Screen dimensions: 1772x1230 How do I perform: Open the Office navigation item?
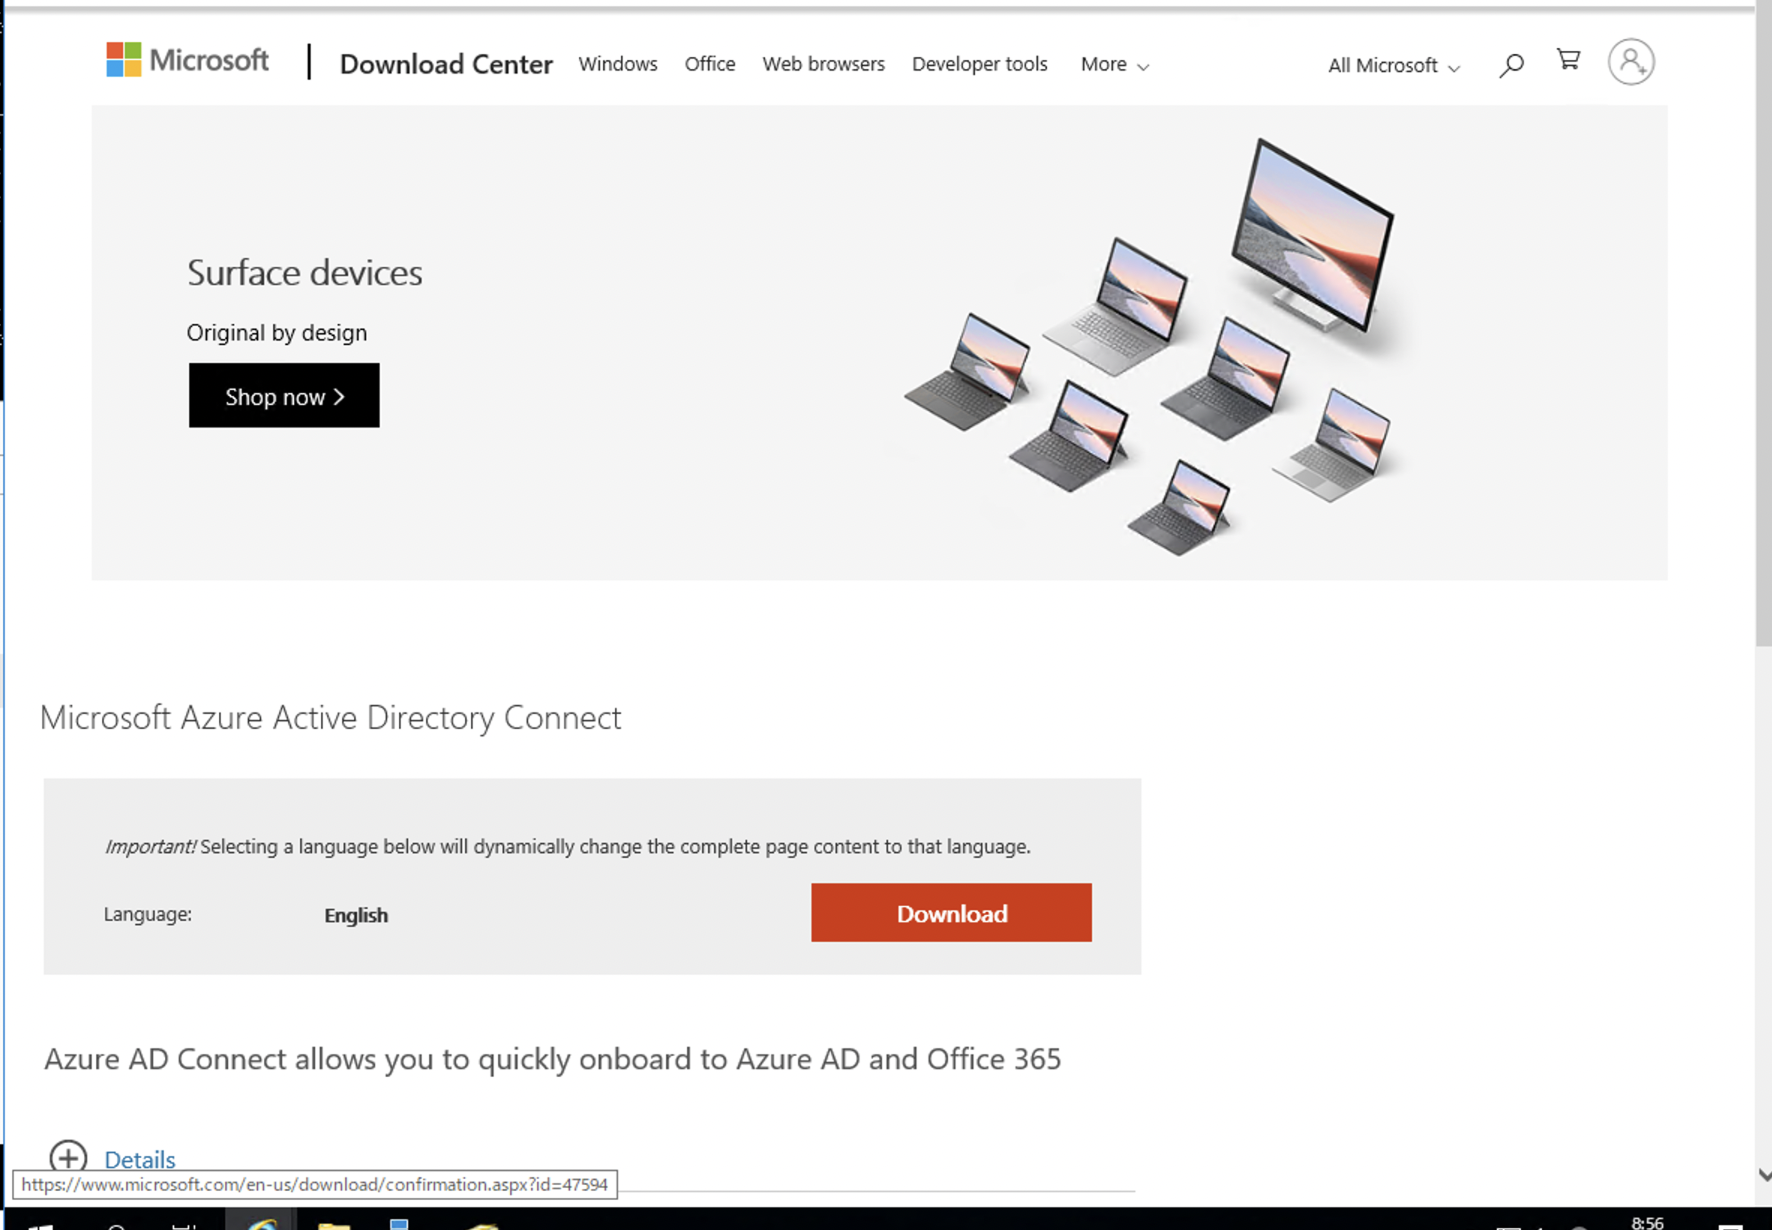tap(710, 64)
